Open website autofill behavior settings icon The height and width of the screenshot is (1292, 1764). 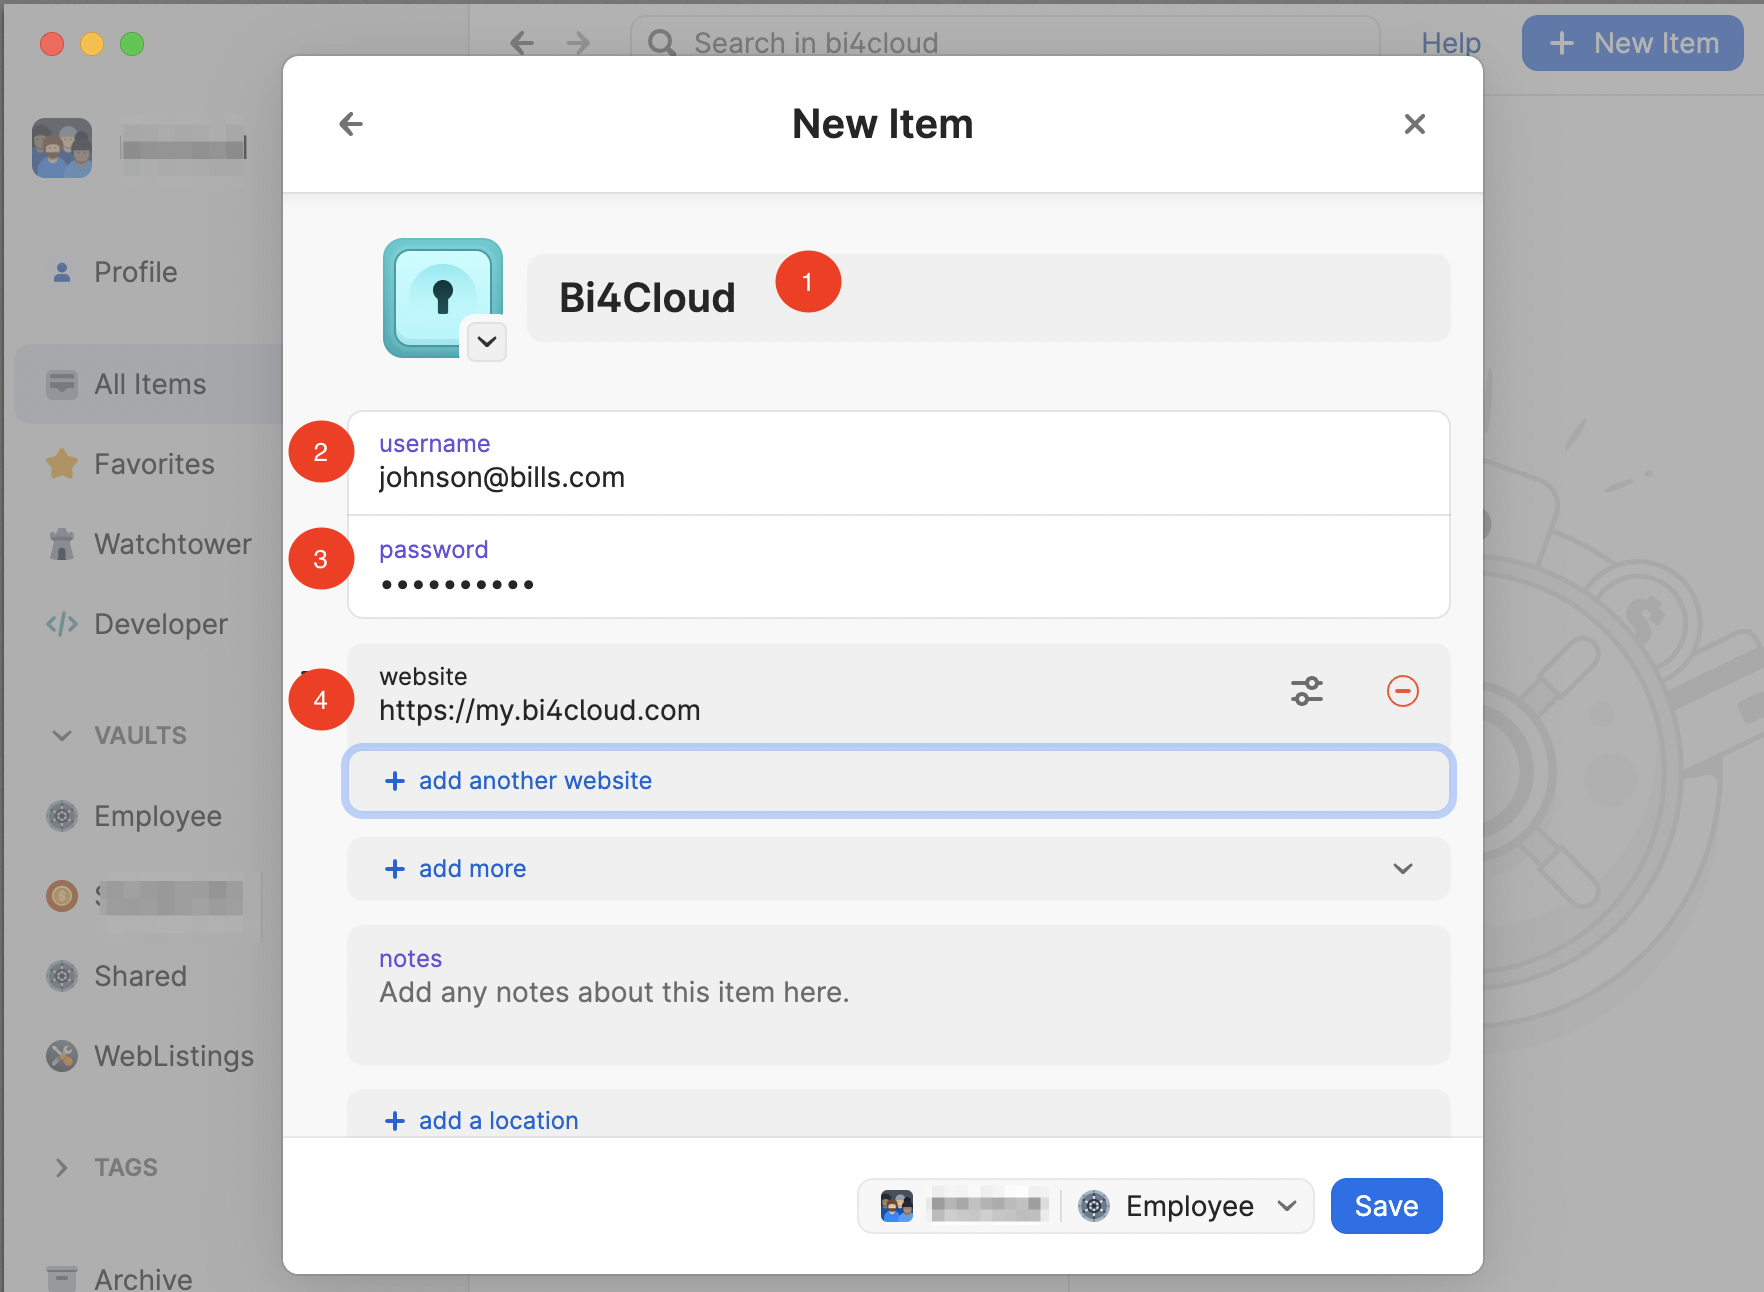[x=1307, y=691]
